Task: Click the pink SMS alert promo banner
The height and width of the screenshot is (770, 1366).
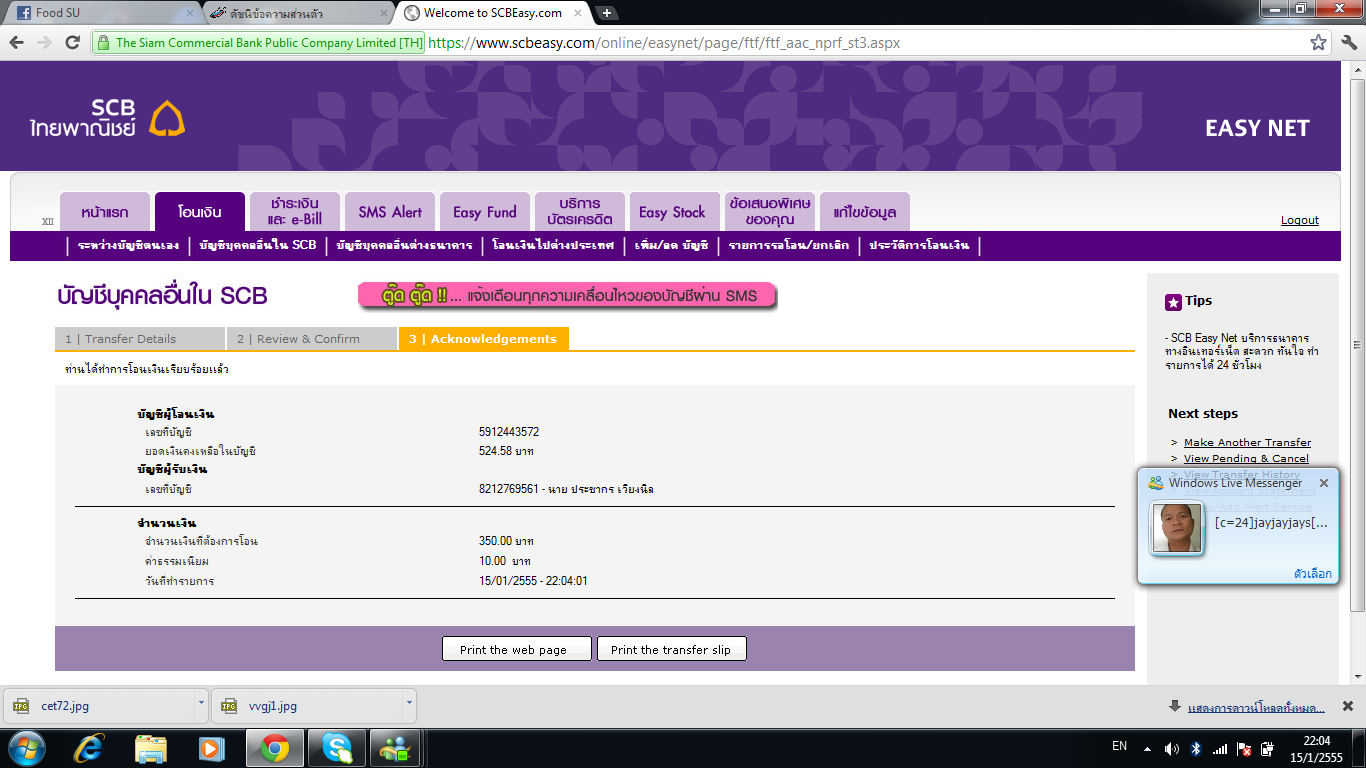Action: click(x=568, y=296)
